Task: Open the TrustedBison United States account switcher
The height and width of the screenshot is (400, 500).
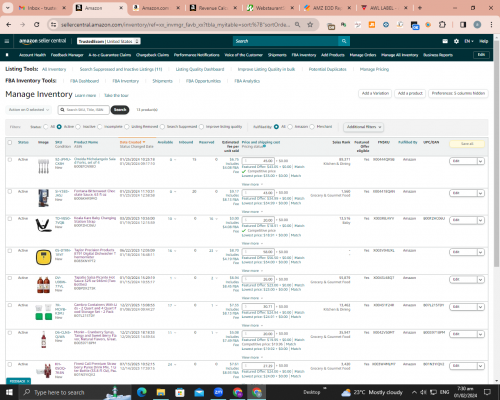Action: coord(109,41)
